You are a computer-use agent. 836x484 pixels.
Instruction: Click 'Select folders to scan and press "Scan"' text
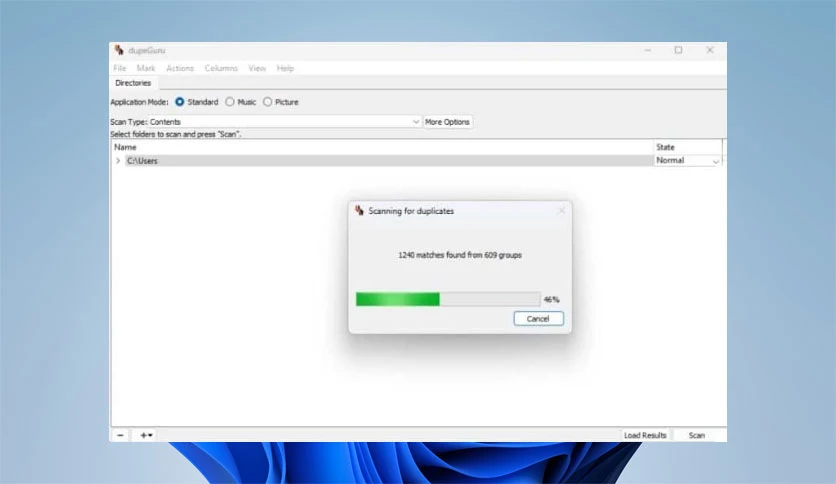coord(175,134)
